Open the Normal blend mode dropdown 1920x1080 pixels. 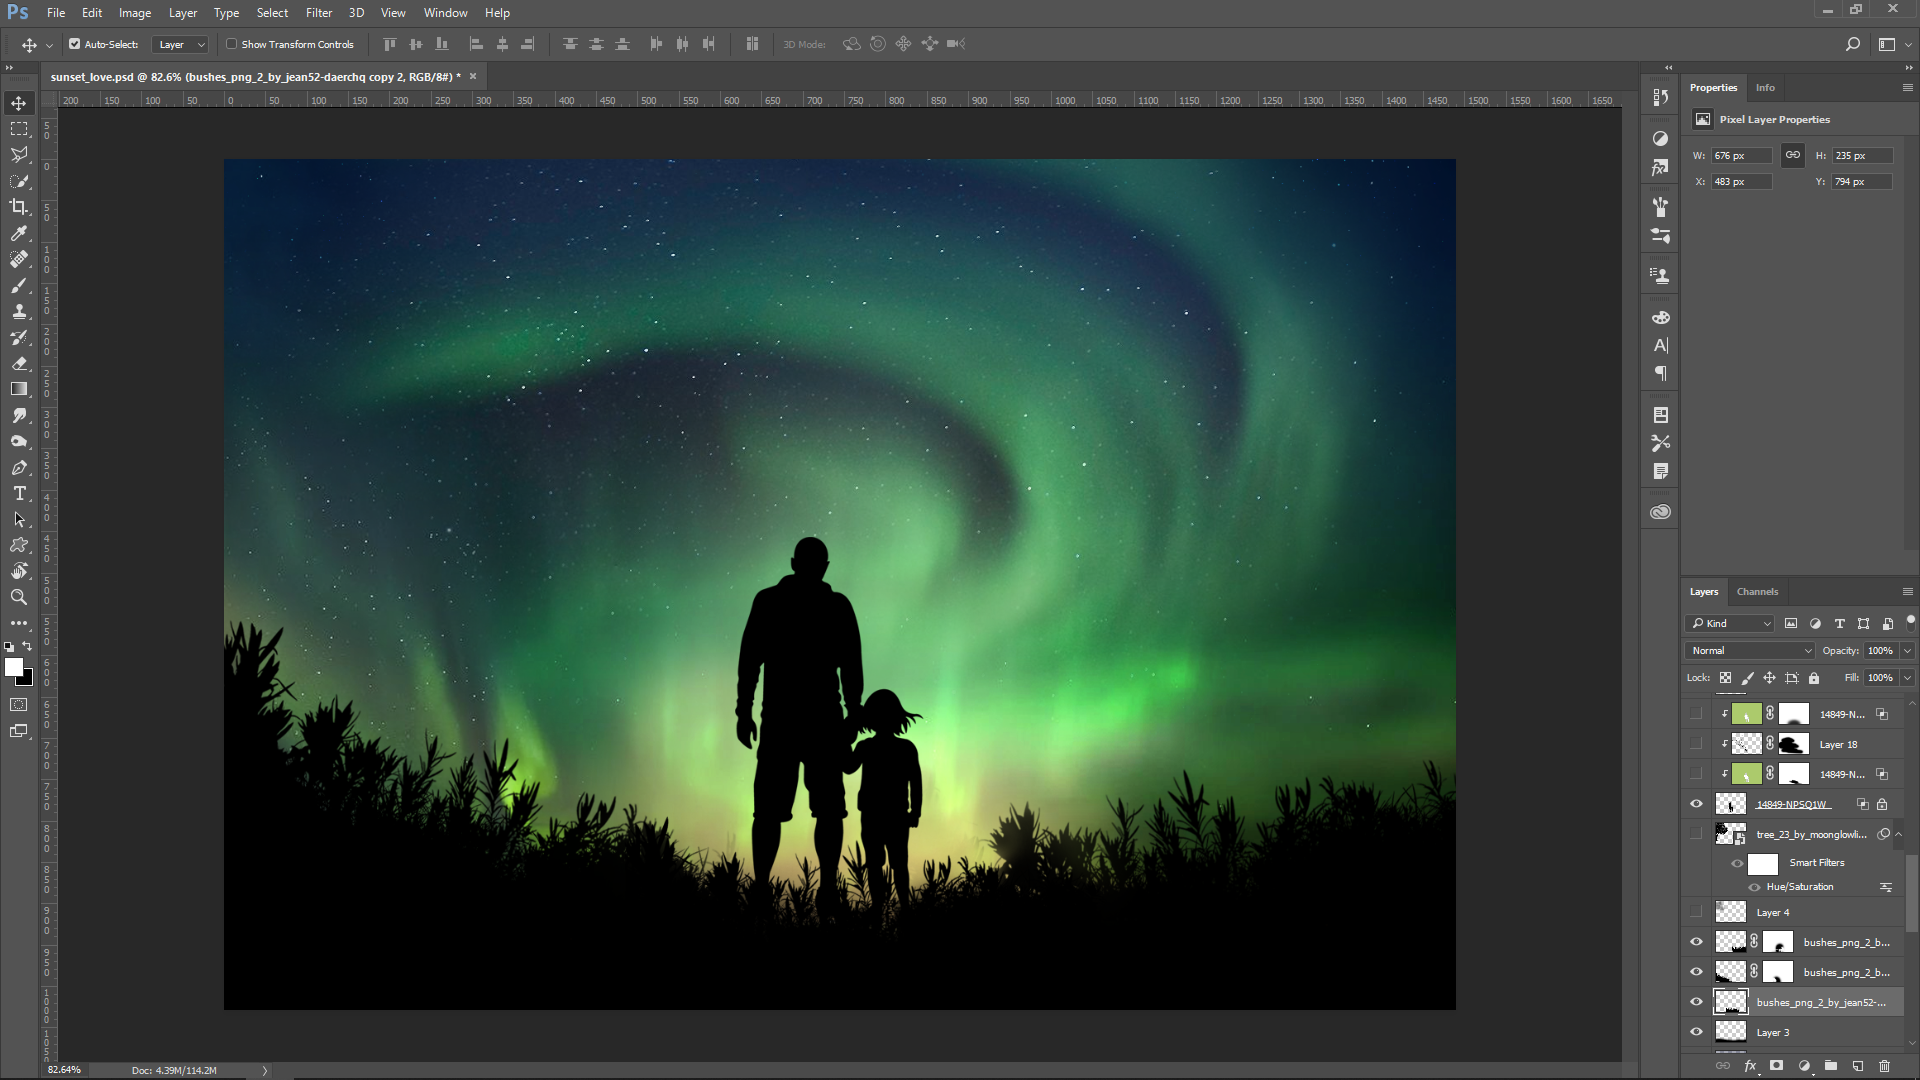pyautogui.click(x=1750, y=650)
